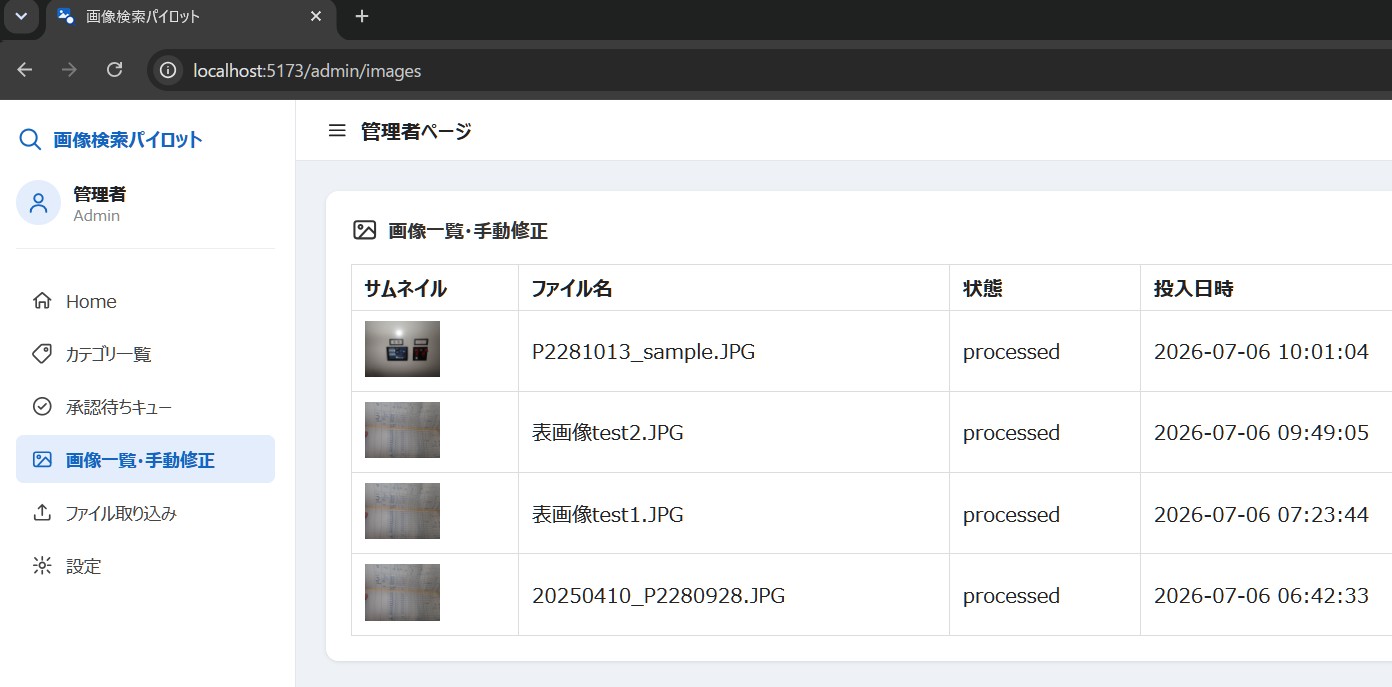Open 設定 in the sidebar
Screen dimensions: 1392x687
[145, 566]
